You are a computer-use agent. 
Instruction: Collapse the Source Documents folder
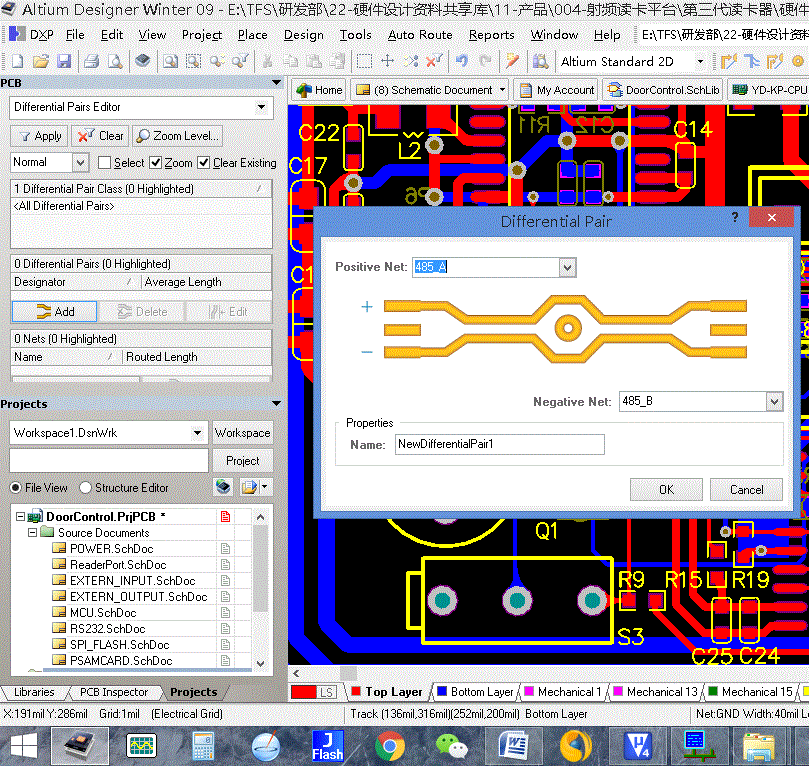[33, 532]
